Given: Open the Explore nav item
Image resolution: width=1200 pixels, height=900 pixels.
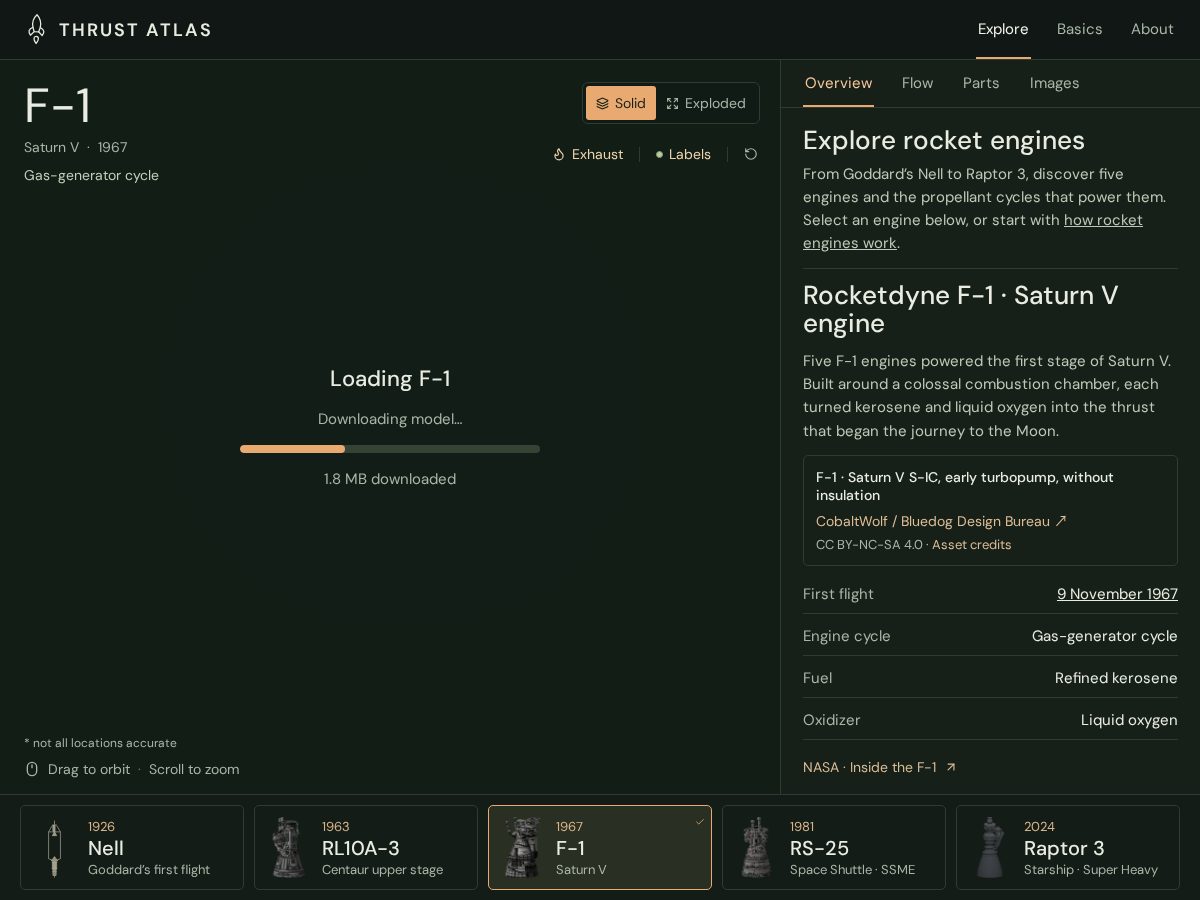Looking at the screenshot, I should click(1003, 29).
